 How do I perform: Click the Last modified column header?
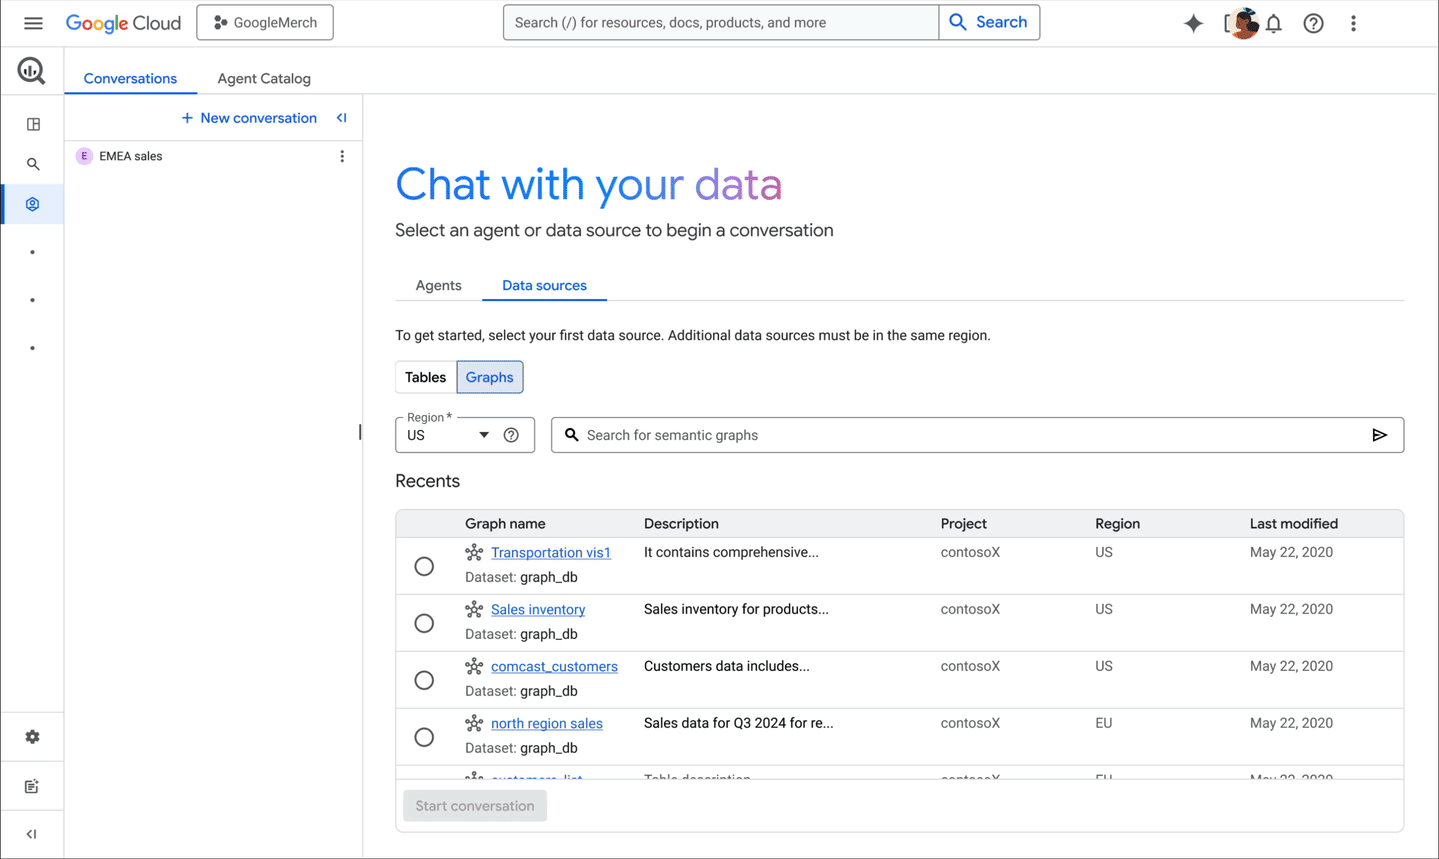[1293, 524]
